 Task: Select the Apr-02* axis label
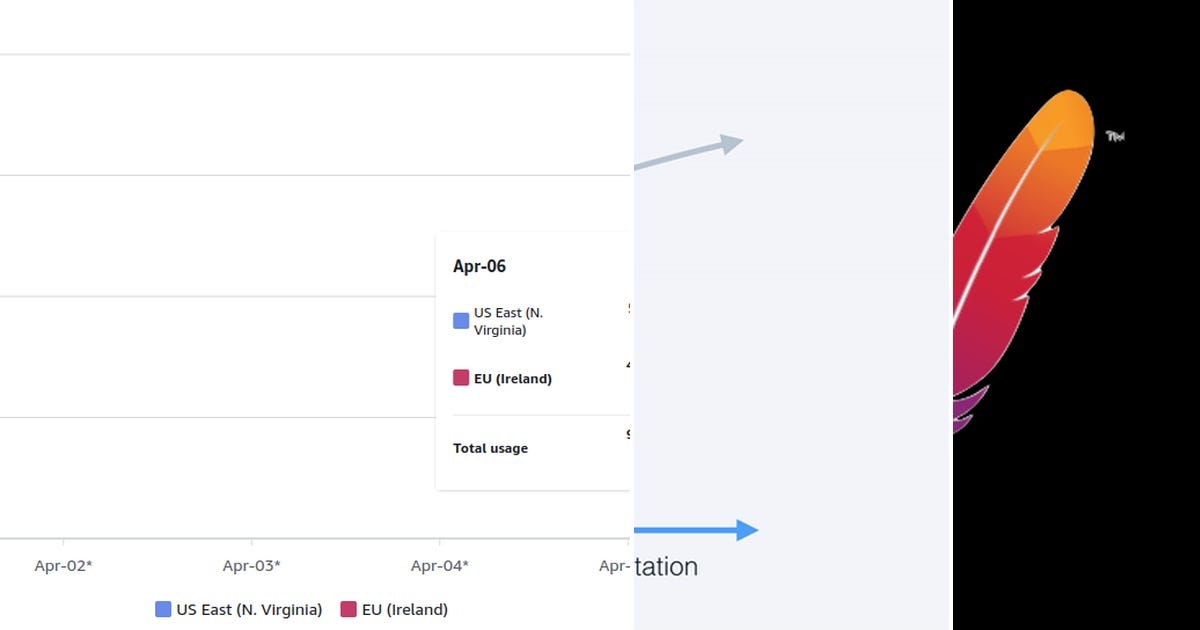point(63,566)
